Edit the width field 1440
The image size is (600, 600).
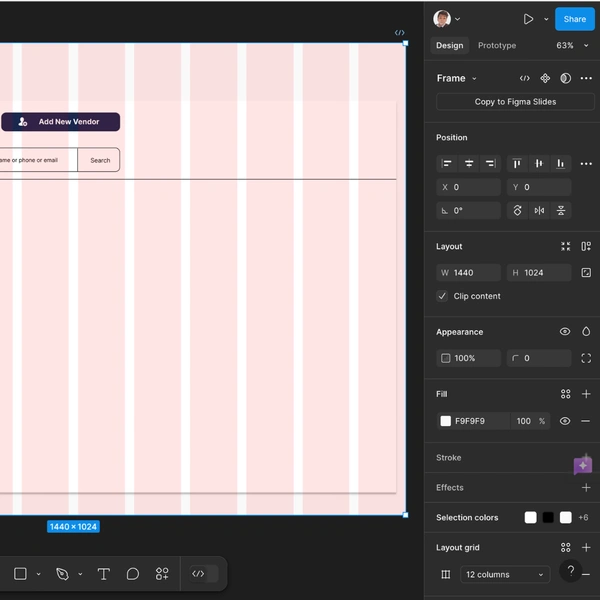point(468,273)
